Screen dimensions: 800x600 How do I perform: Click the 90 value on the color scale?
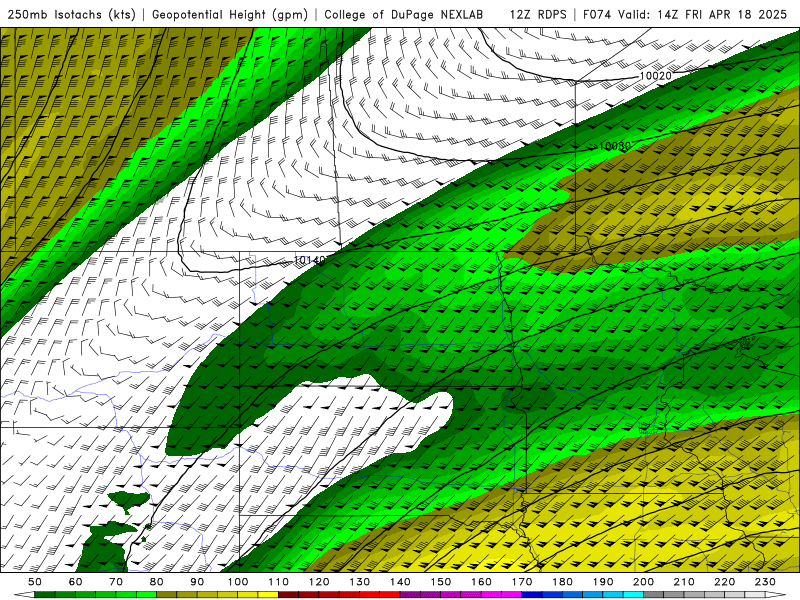[197, 582]
